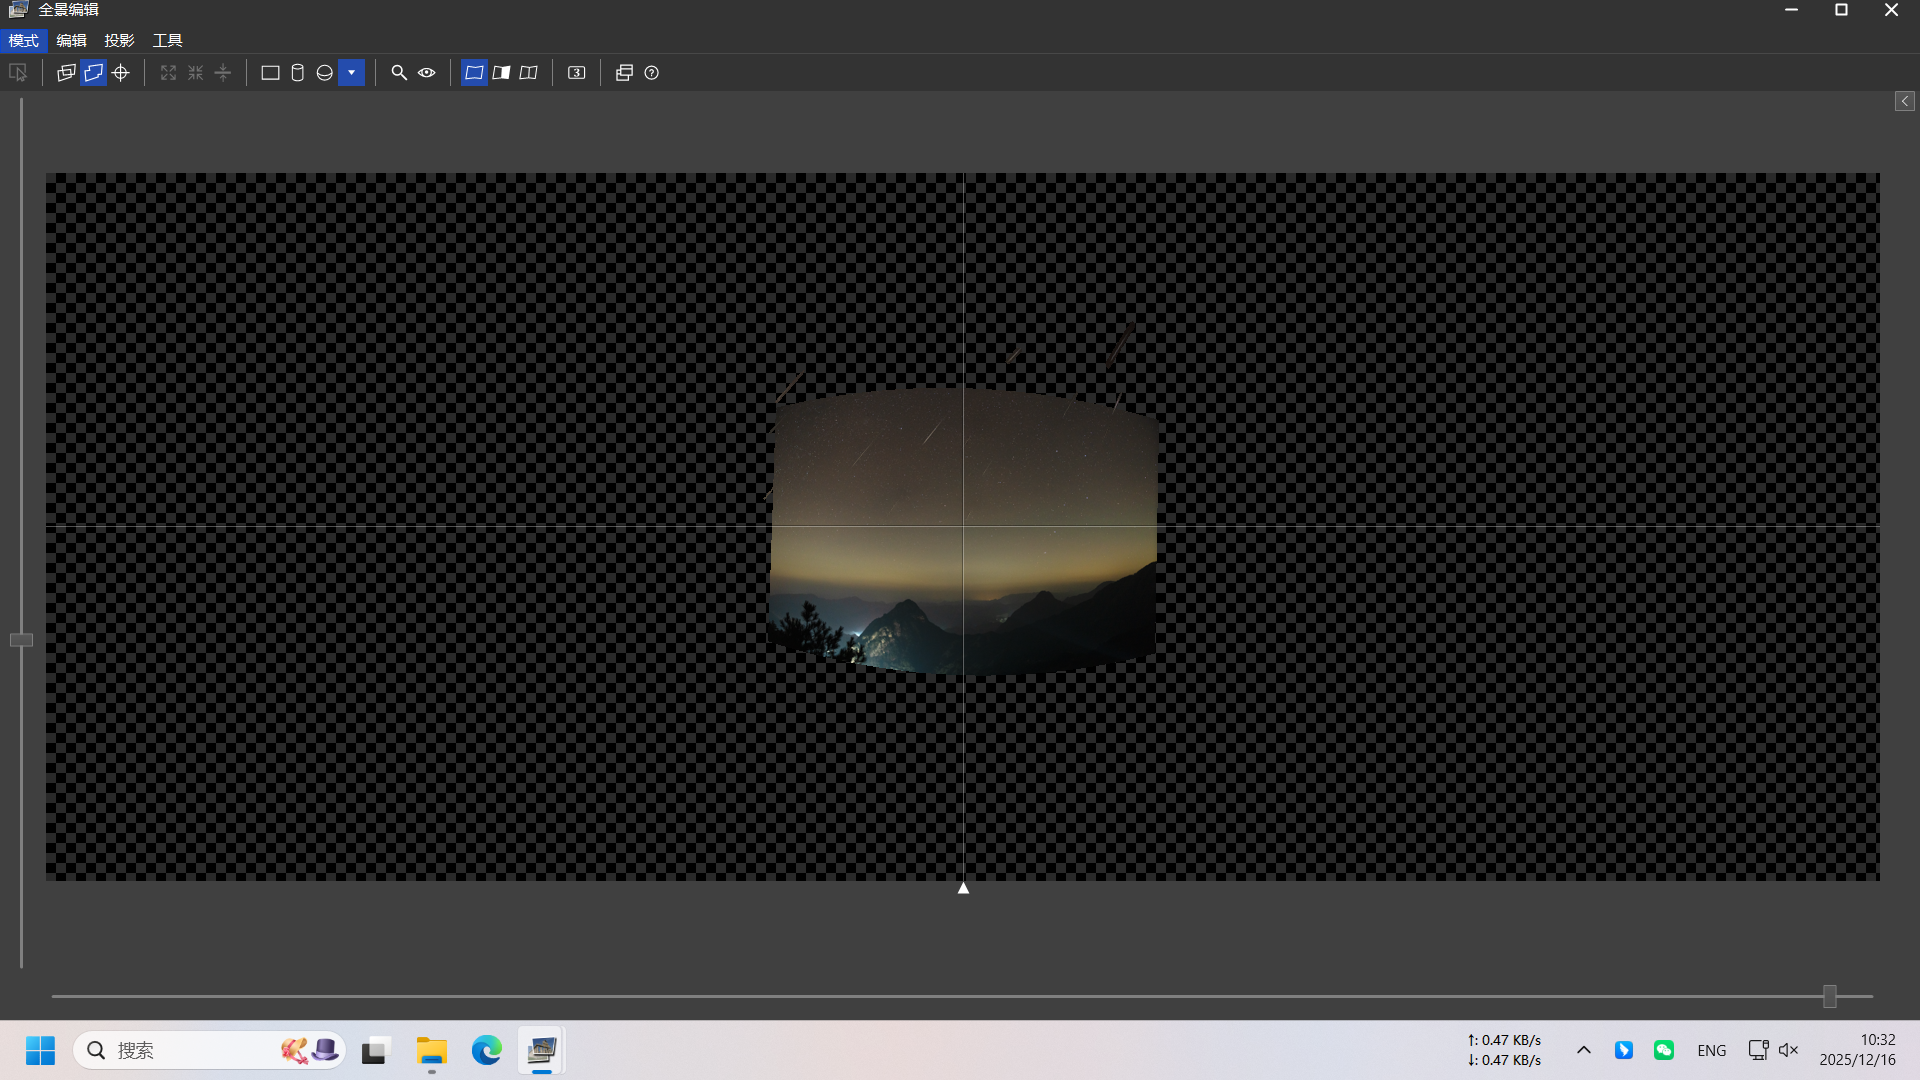Open the projection type dropdown arrow

(352, 73)
